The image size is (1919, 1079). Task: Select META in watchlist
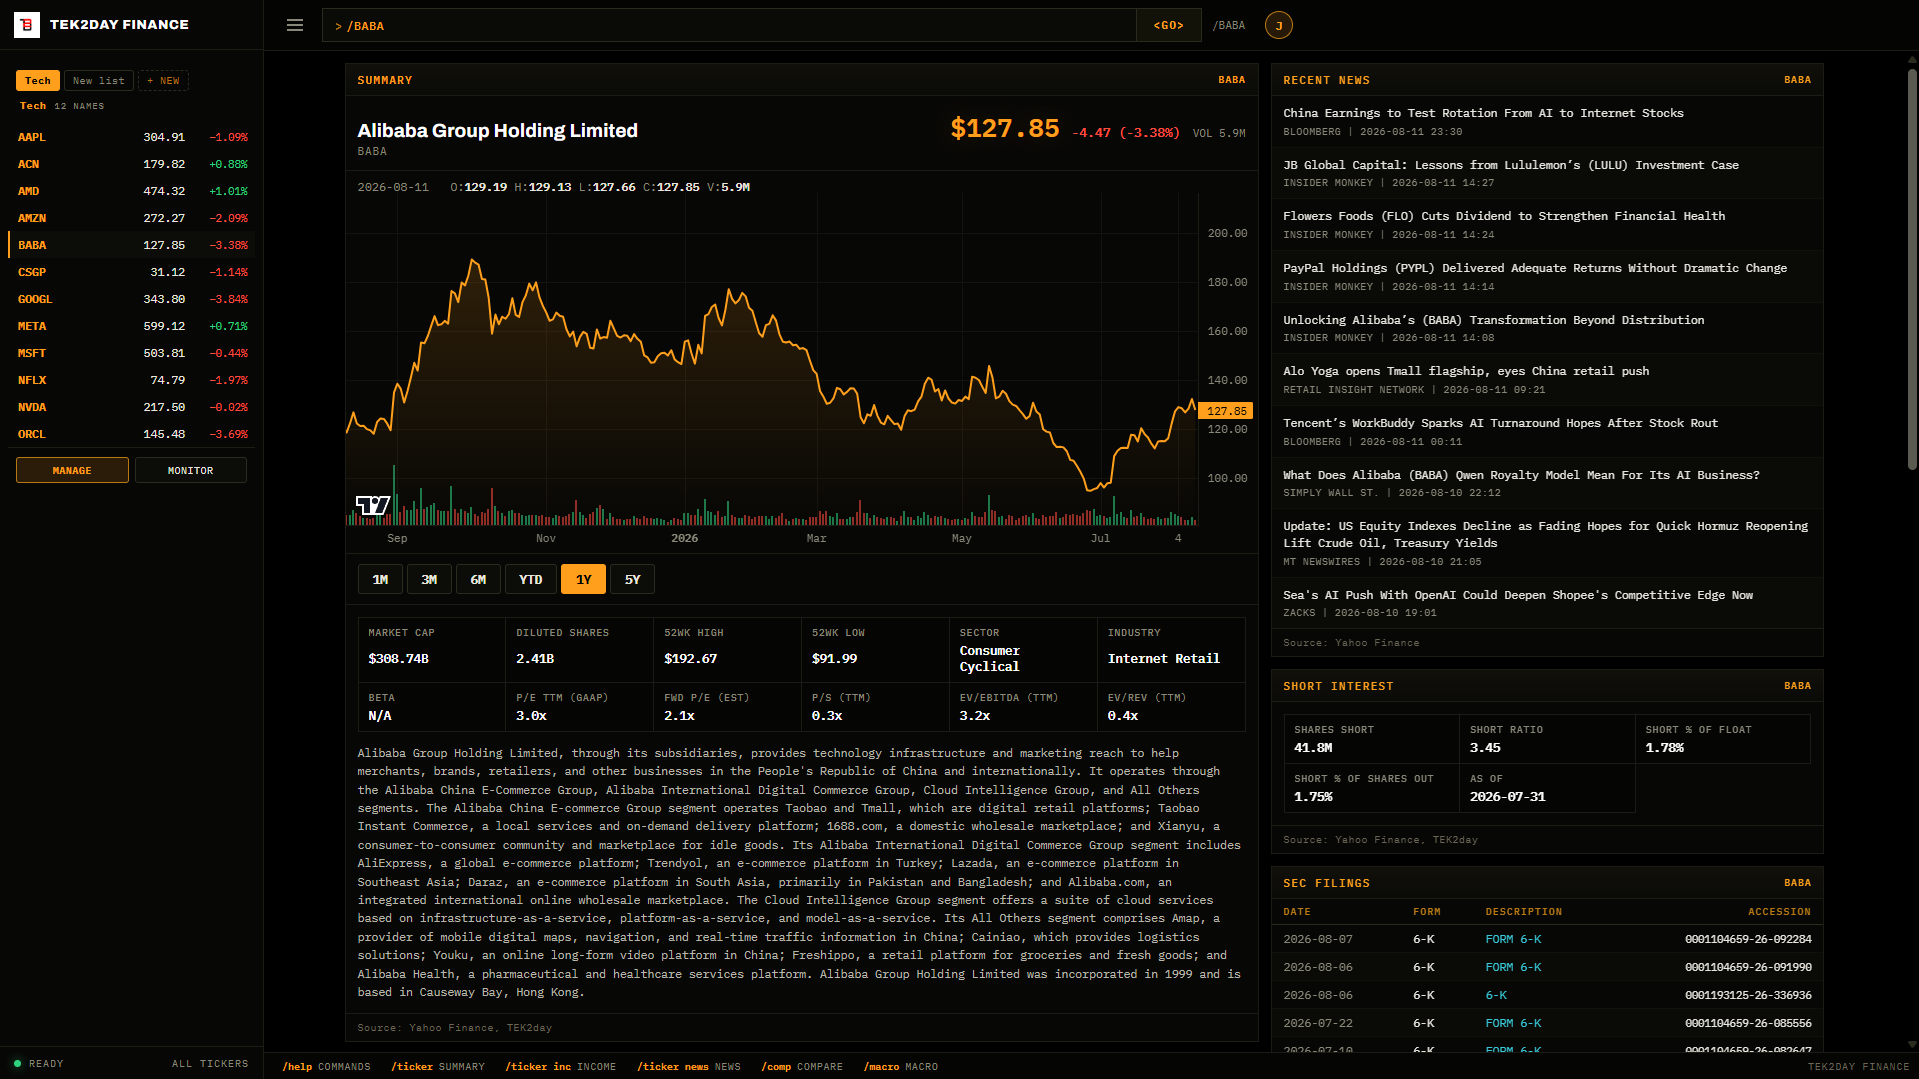[x=132, y=326]
